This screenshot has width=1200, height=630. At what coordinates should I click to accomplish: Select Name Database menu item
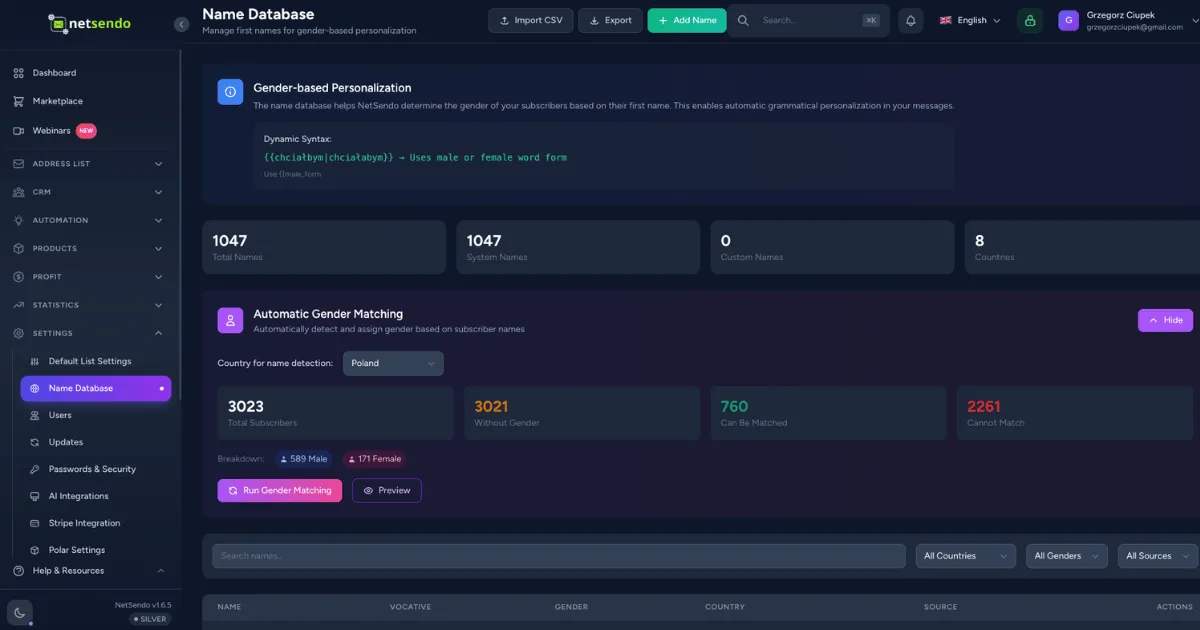(96, 388)
